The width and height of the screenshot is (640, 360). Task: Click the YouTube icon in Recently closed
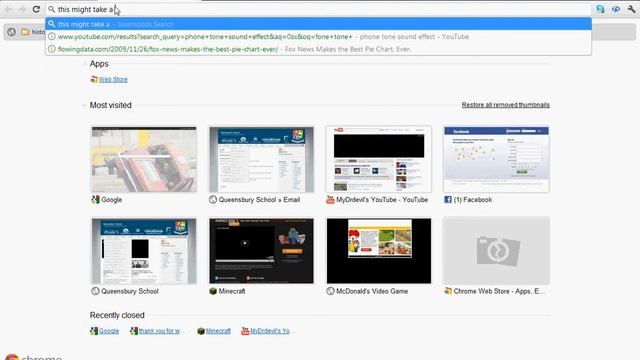pos(245,331)
